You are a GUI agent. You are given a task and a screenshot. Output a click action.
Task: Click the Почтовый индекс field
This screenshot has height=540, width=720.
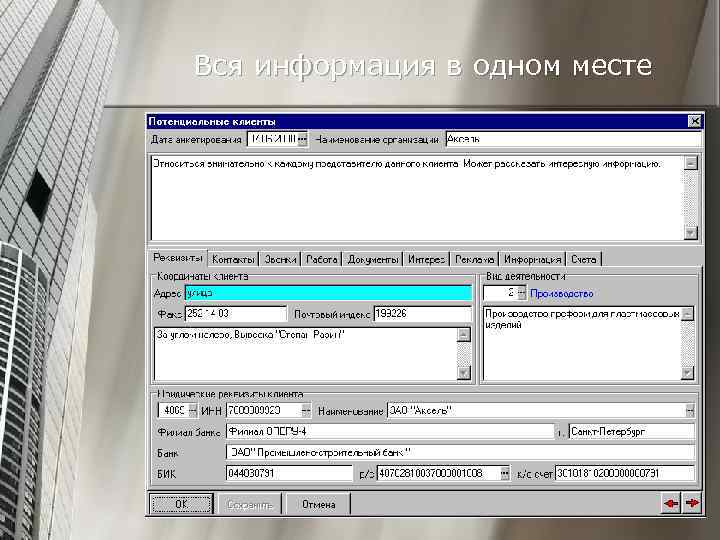[422, 314]
